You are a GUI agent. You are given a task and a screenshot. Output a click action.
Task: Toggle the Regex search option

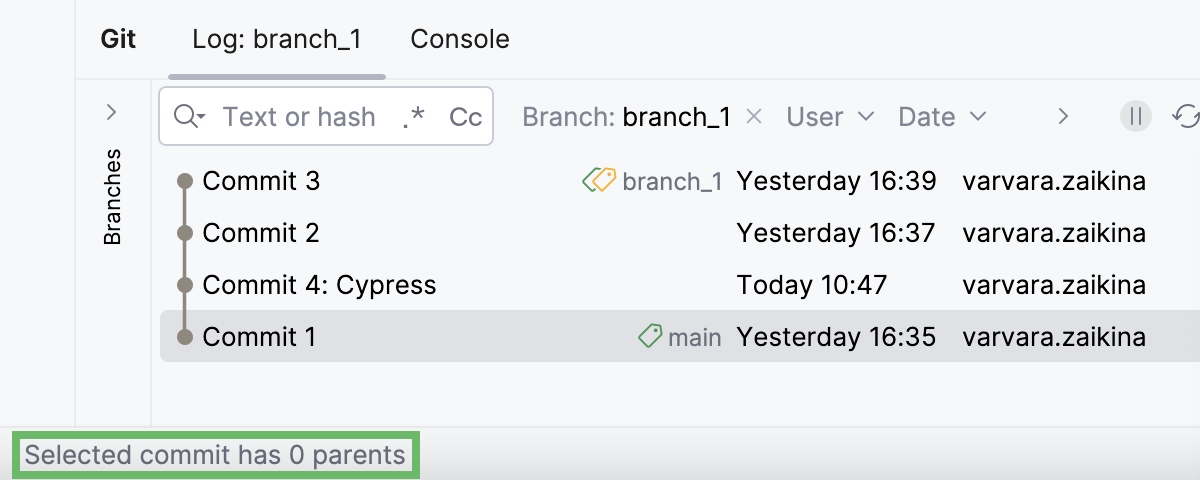414,117
